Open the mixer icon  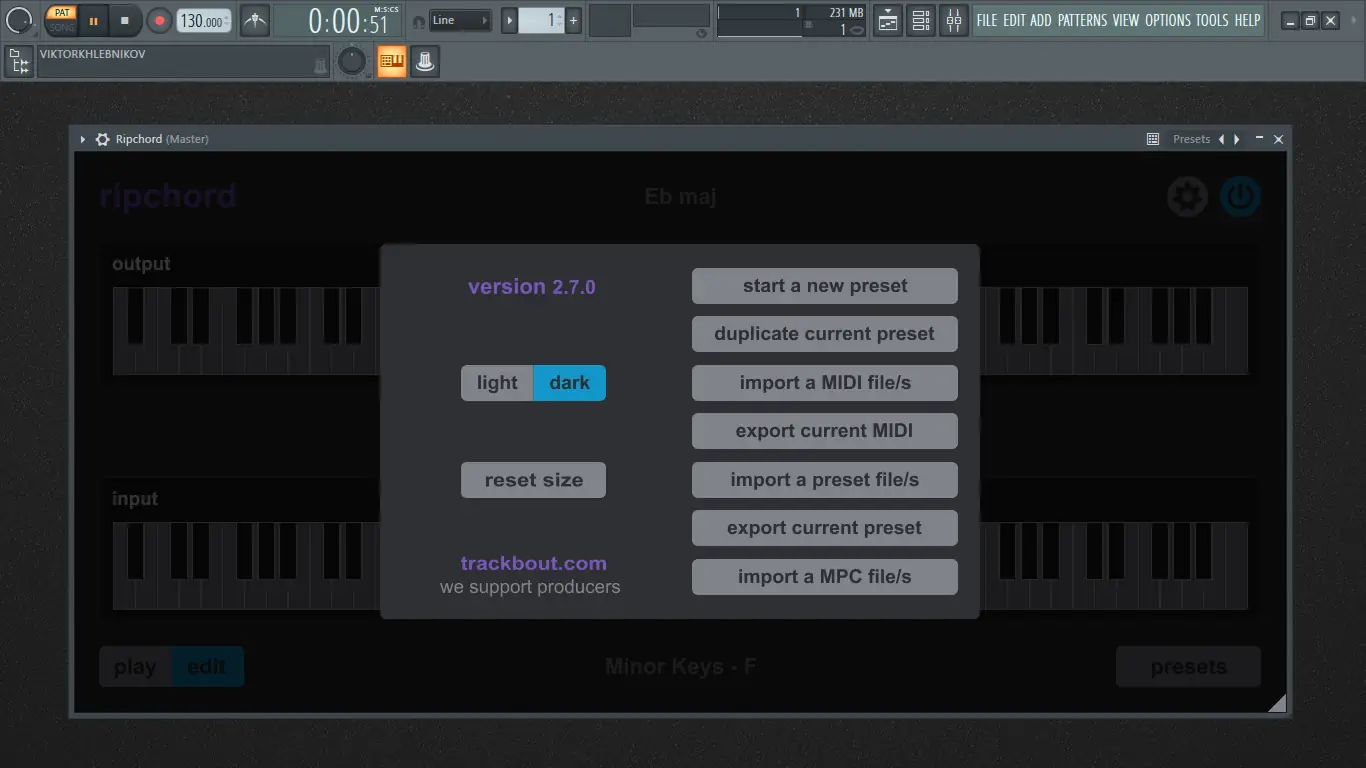click(x=954, y=20)
